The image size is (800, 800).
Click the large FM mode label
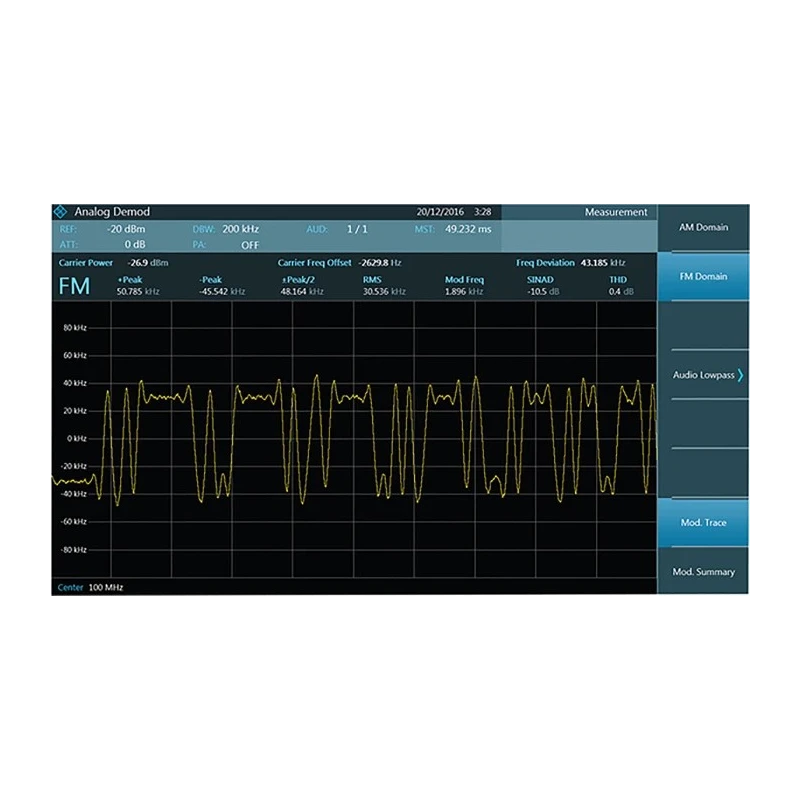(x=74, y=286)
